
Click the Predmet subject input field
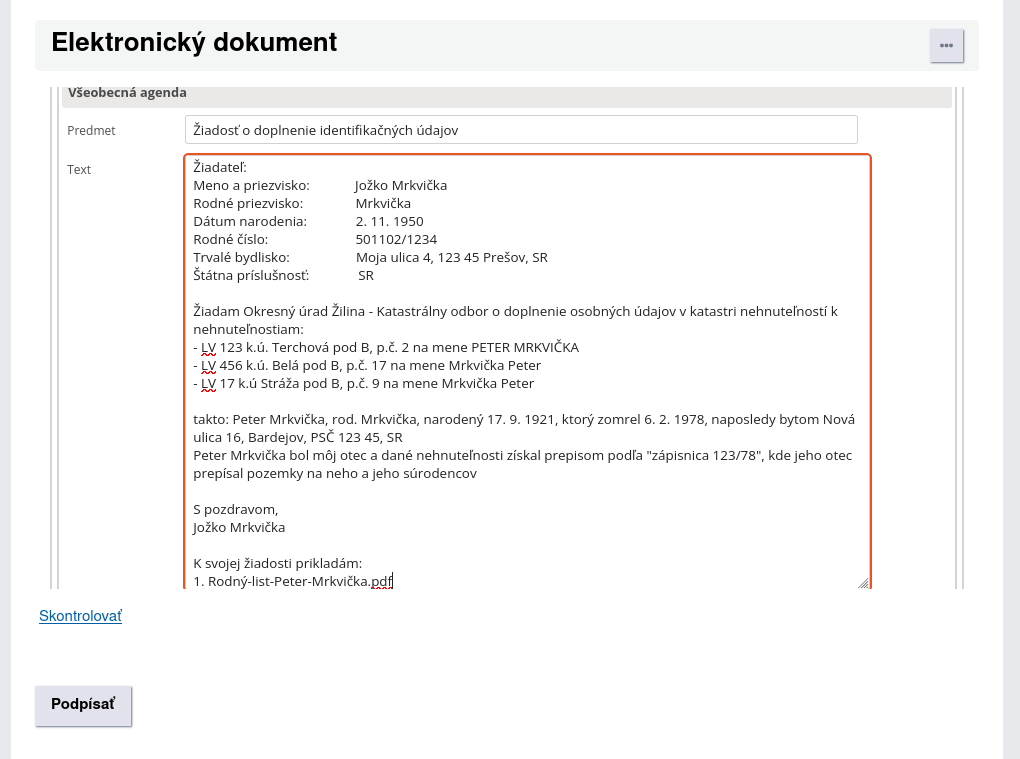(x=521, y=130)
